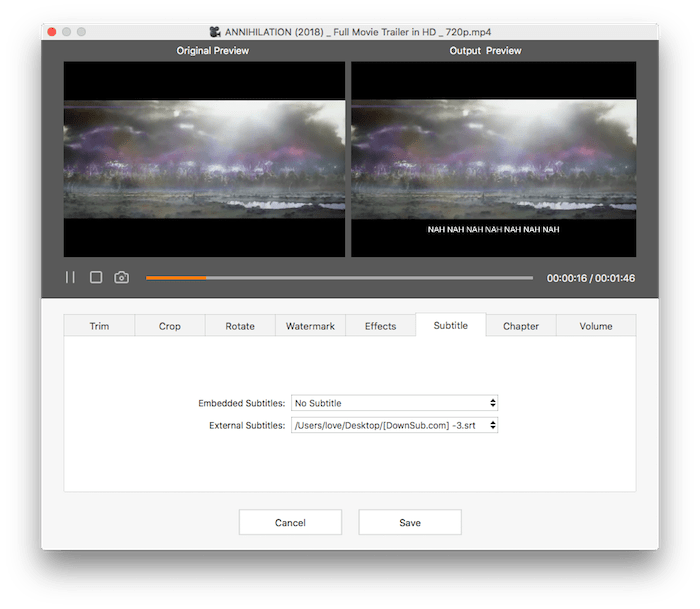Open the Crop tab

pos(170,325)
